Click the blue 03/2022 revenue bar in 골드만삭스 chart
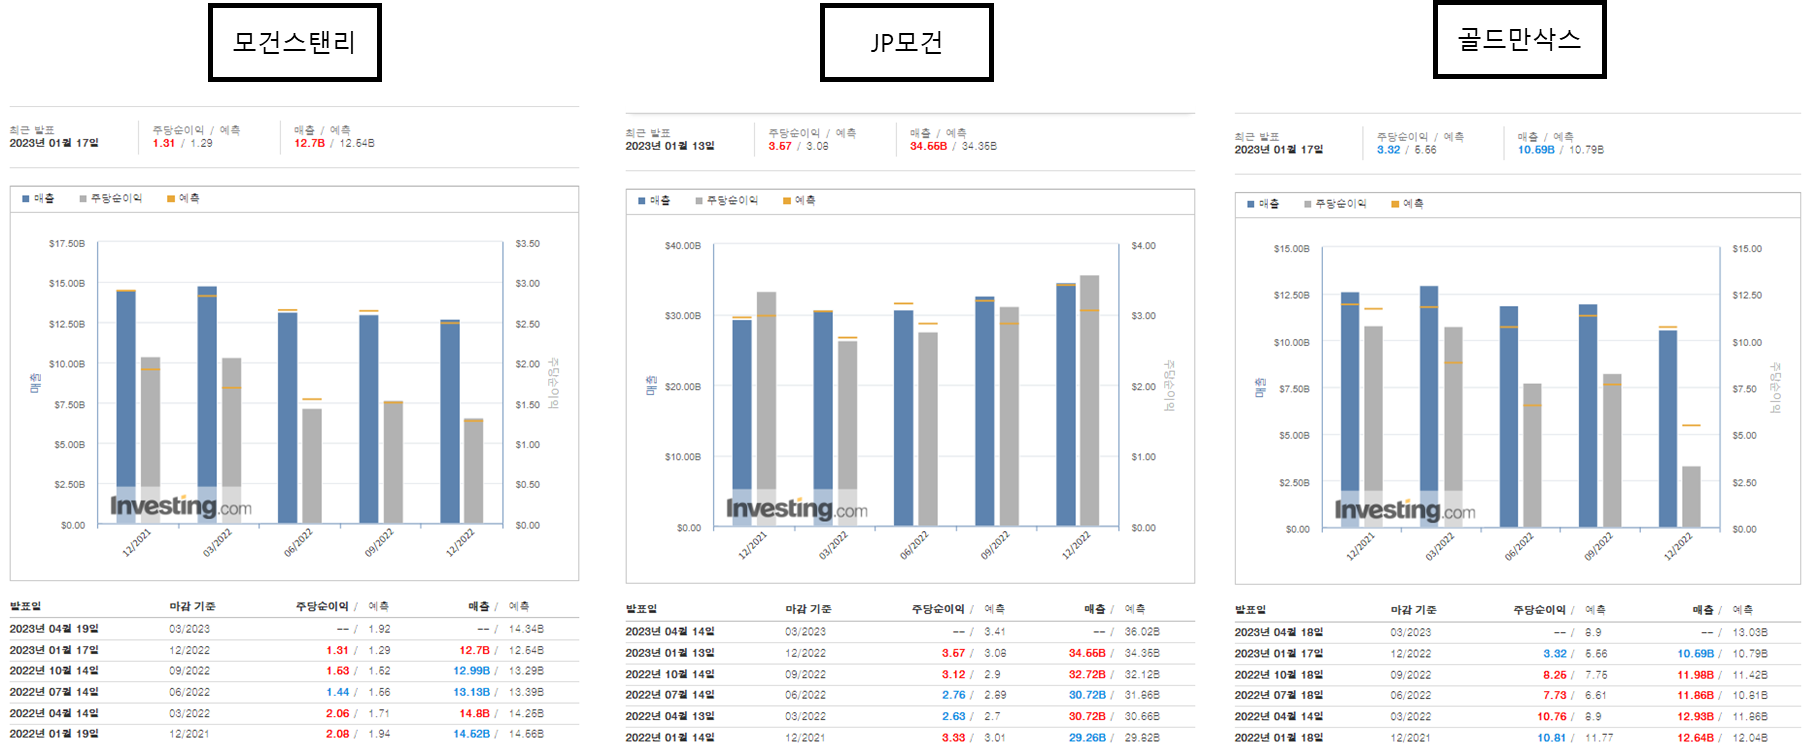 click(1429, 407)
